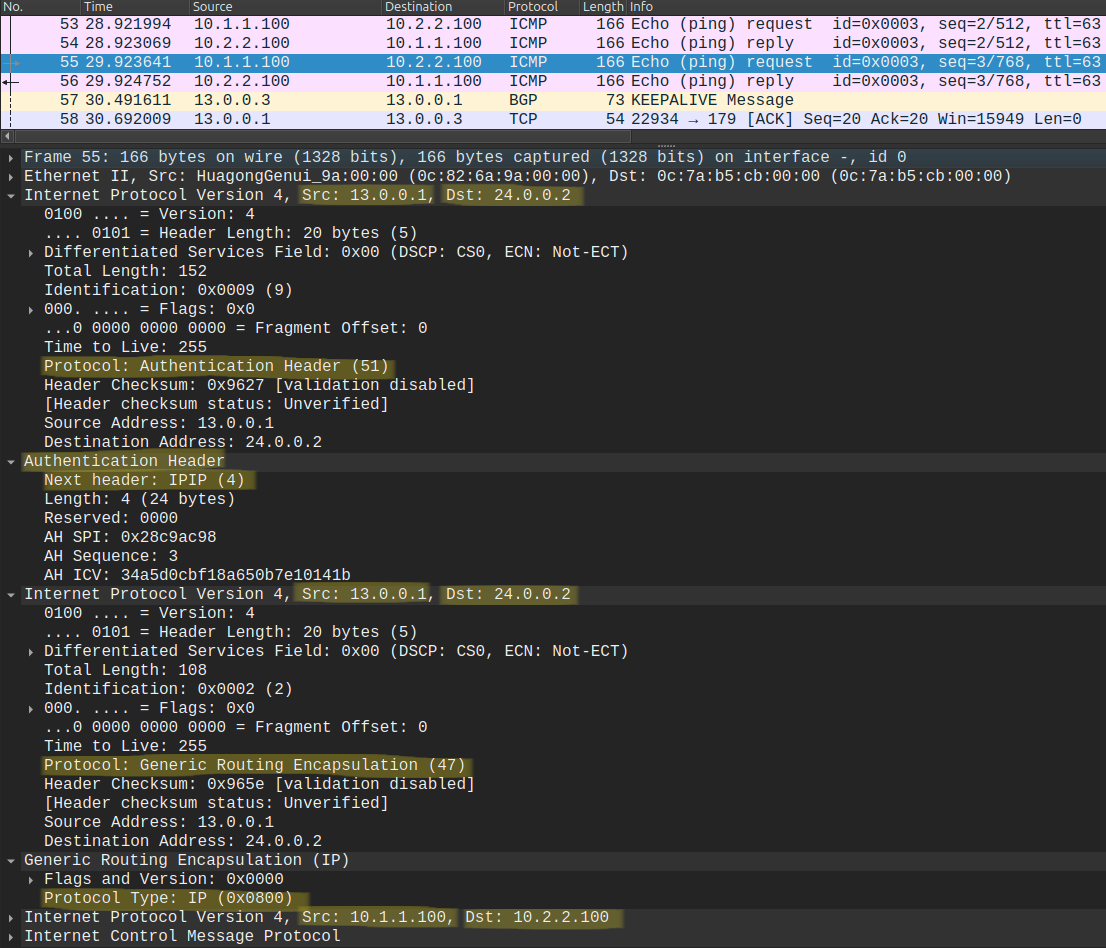Select Protocol: Generic Routing Encapsulation (47)
1106x948 pixels.
(x=255, y=765)
